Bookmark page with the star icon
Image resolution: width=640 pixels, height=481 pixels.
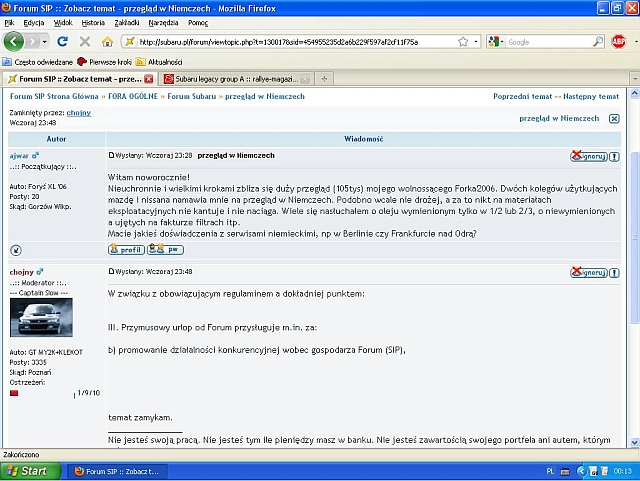pos(462,42)
